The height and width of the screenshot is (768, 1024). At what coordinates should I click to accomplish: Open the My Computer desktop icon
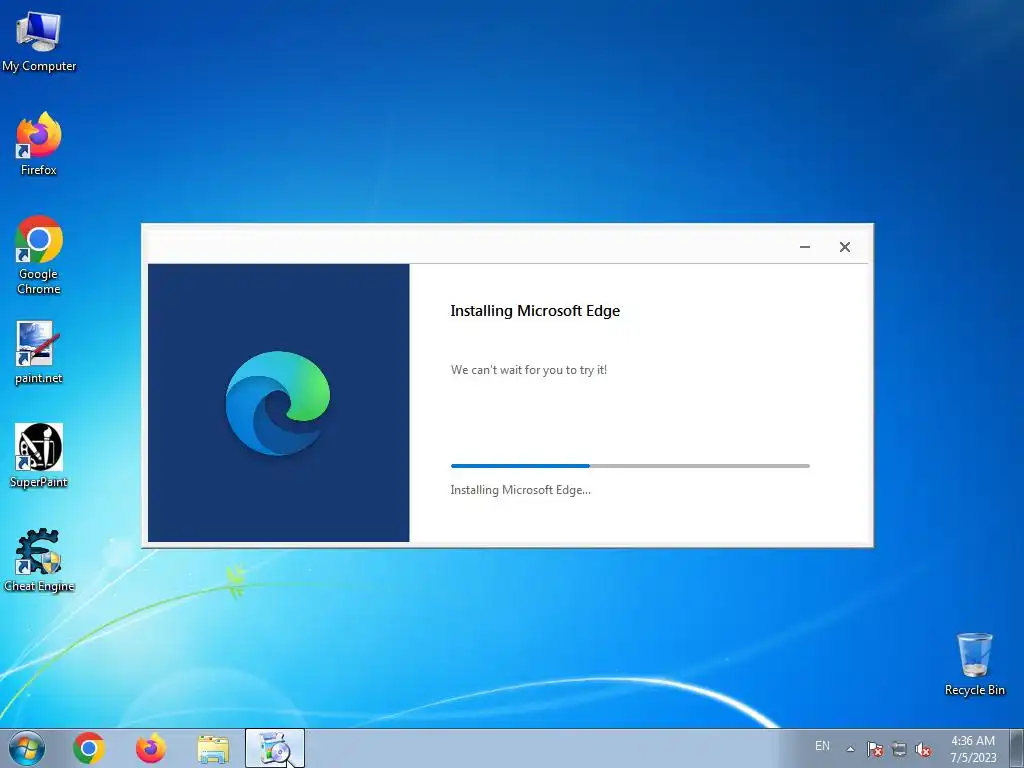pyautogui.click(x=39, y=41)
